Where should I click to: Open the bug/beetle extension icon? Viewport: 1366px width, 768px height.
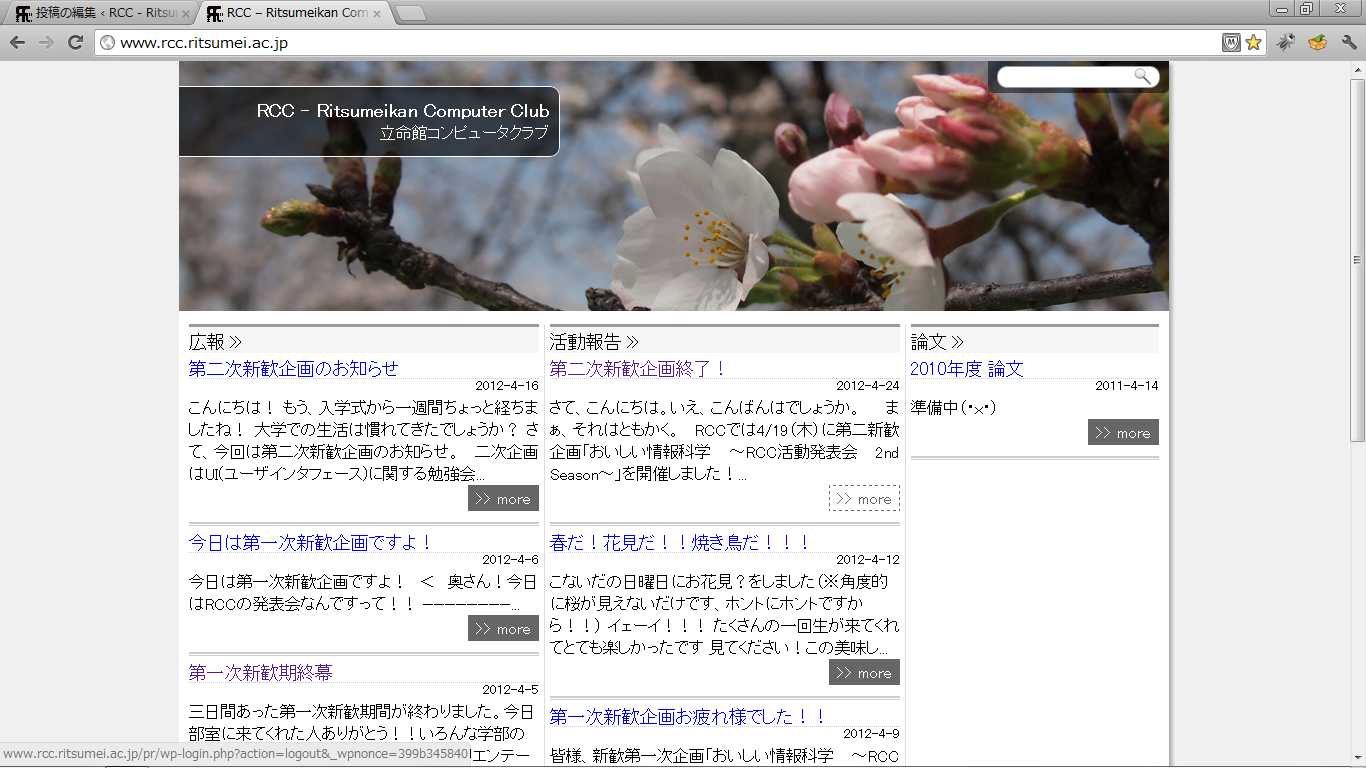point(1286,42)
